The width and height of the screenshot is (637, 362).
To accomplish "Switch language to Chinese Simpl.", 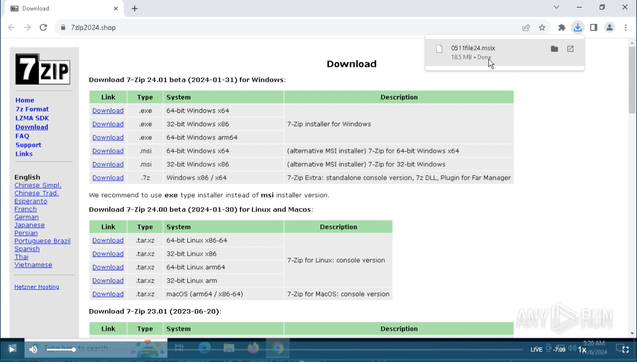I will 38,185.
